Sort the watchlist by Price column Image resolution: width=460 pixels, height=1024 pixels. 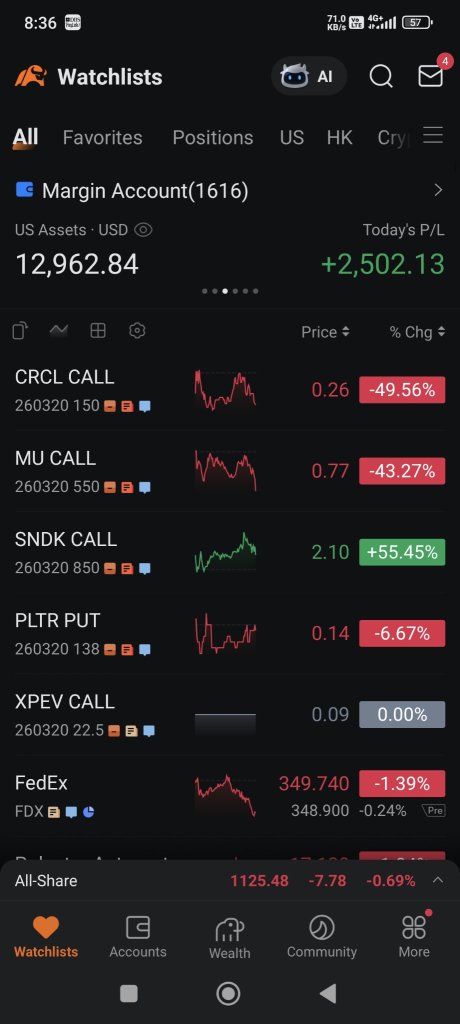tap(325, 332)
